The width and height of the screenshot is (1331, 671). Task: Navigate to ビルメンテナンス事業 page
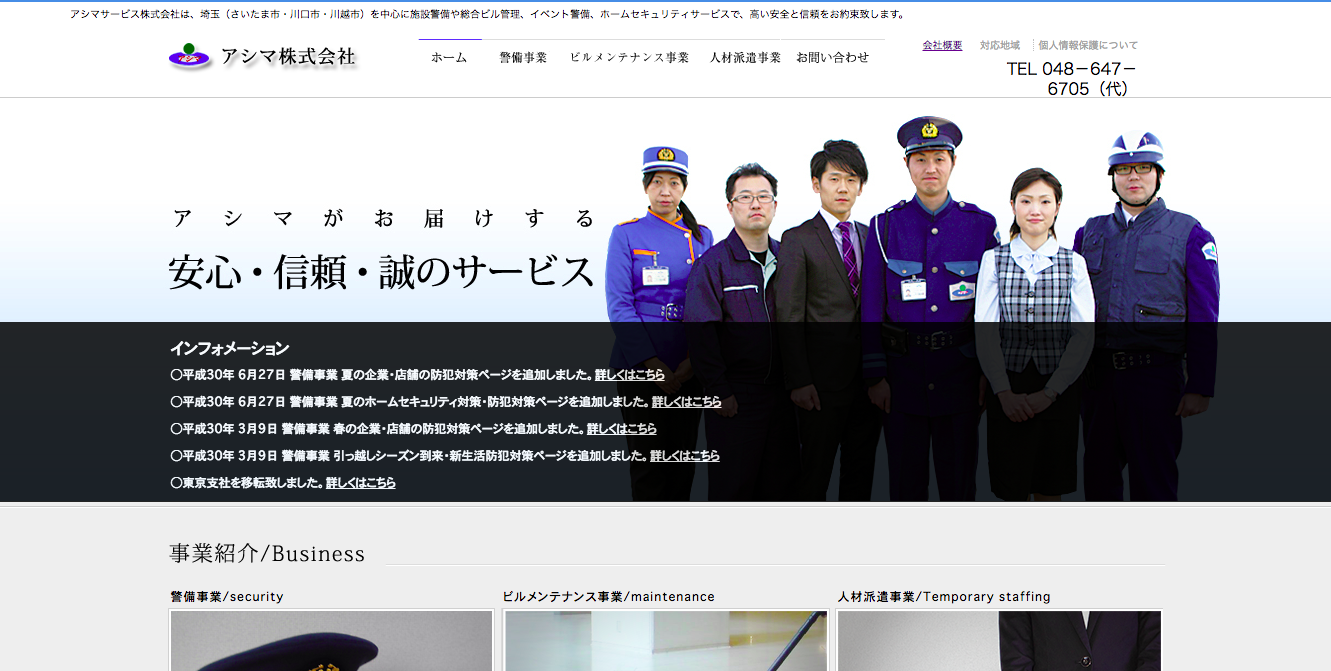[628, 57]
